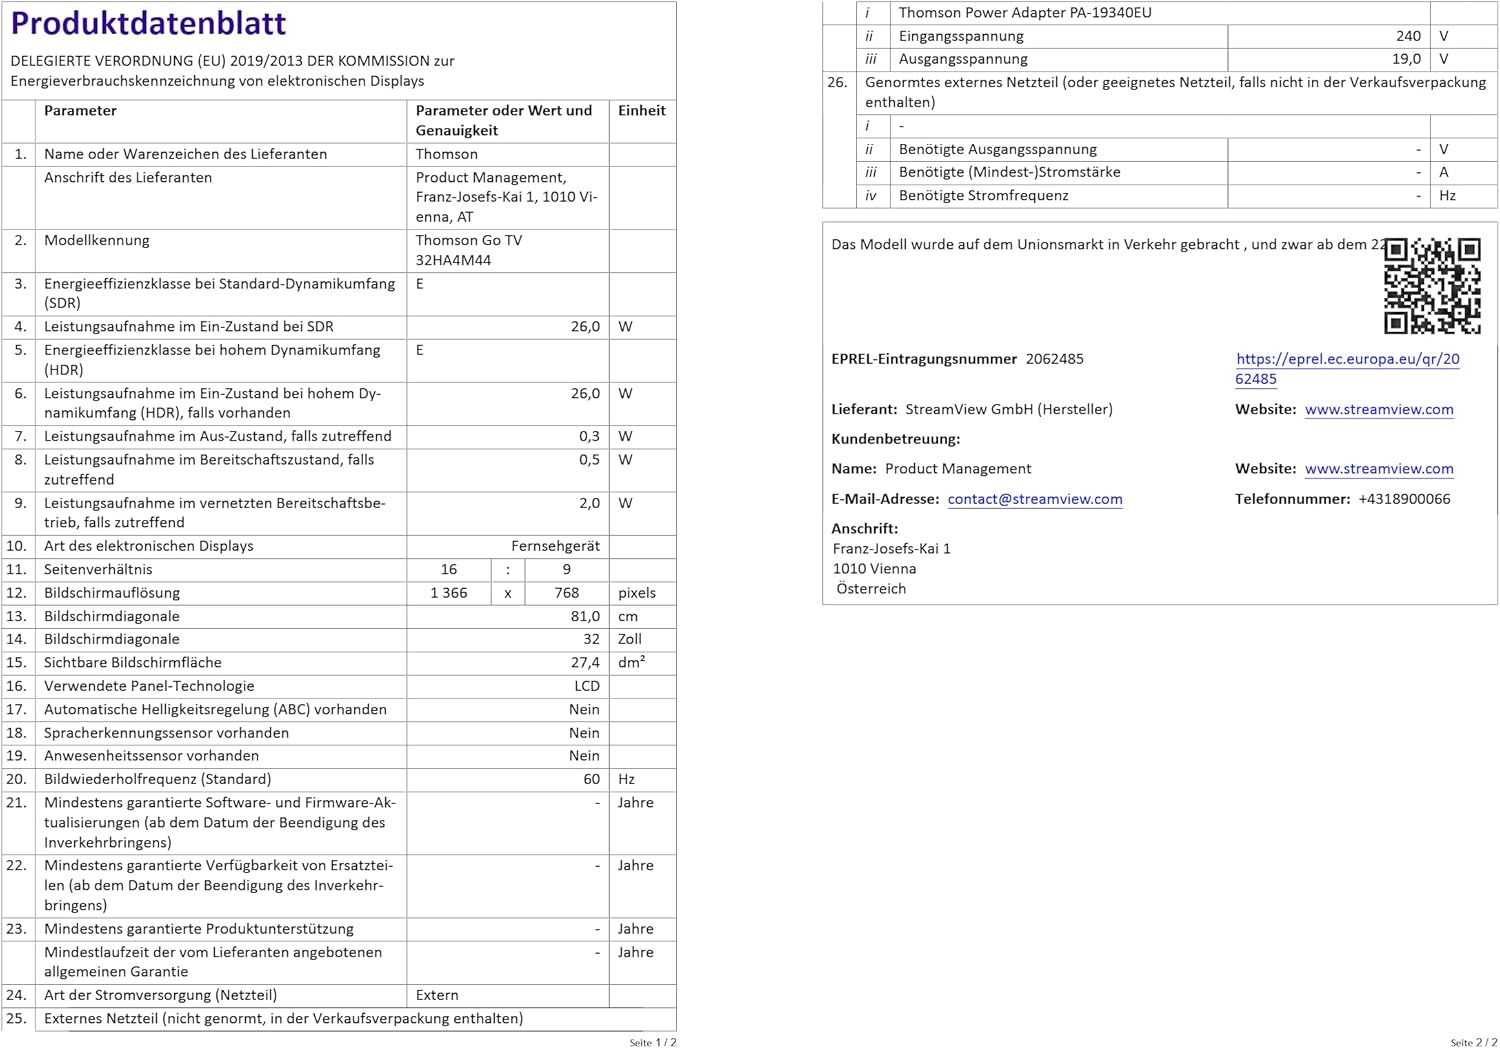Select panel technology value 'LCD'
This screenshot has height=1048, width=1500.
pyautogui.click(x=587, y=686)
